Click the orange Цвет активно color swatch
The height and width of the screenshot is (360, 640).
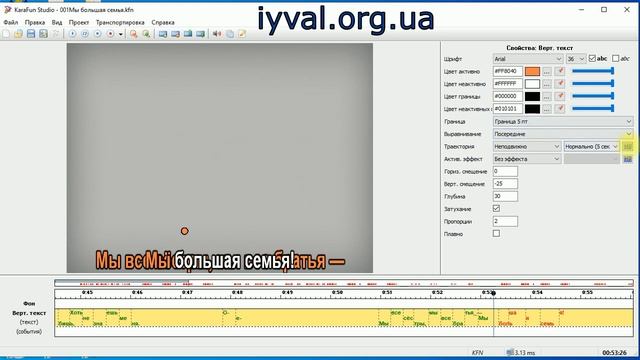(x=532, y=71)
